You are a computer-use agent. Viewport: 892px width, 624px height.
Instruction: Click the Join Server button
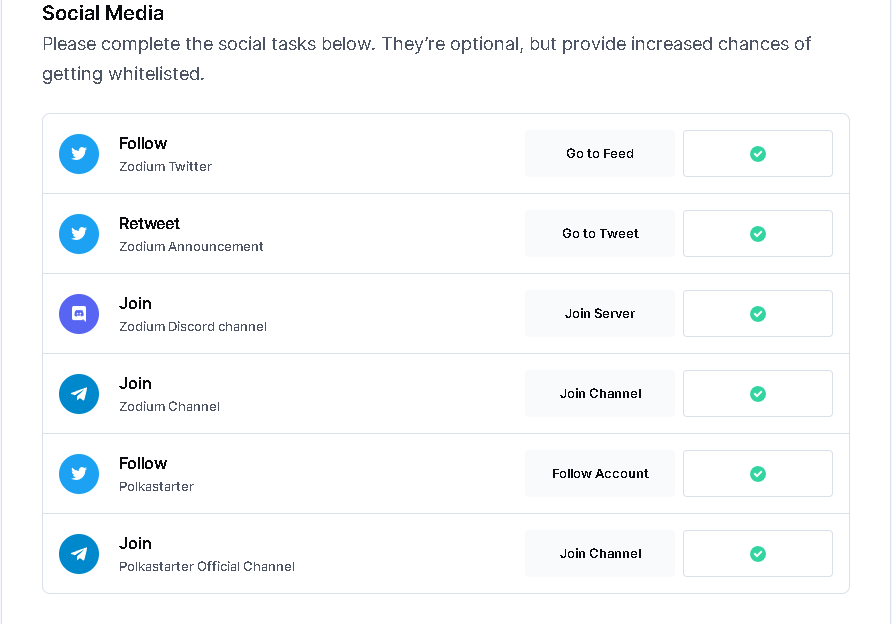tap(600, 314)
